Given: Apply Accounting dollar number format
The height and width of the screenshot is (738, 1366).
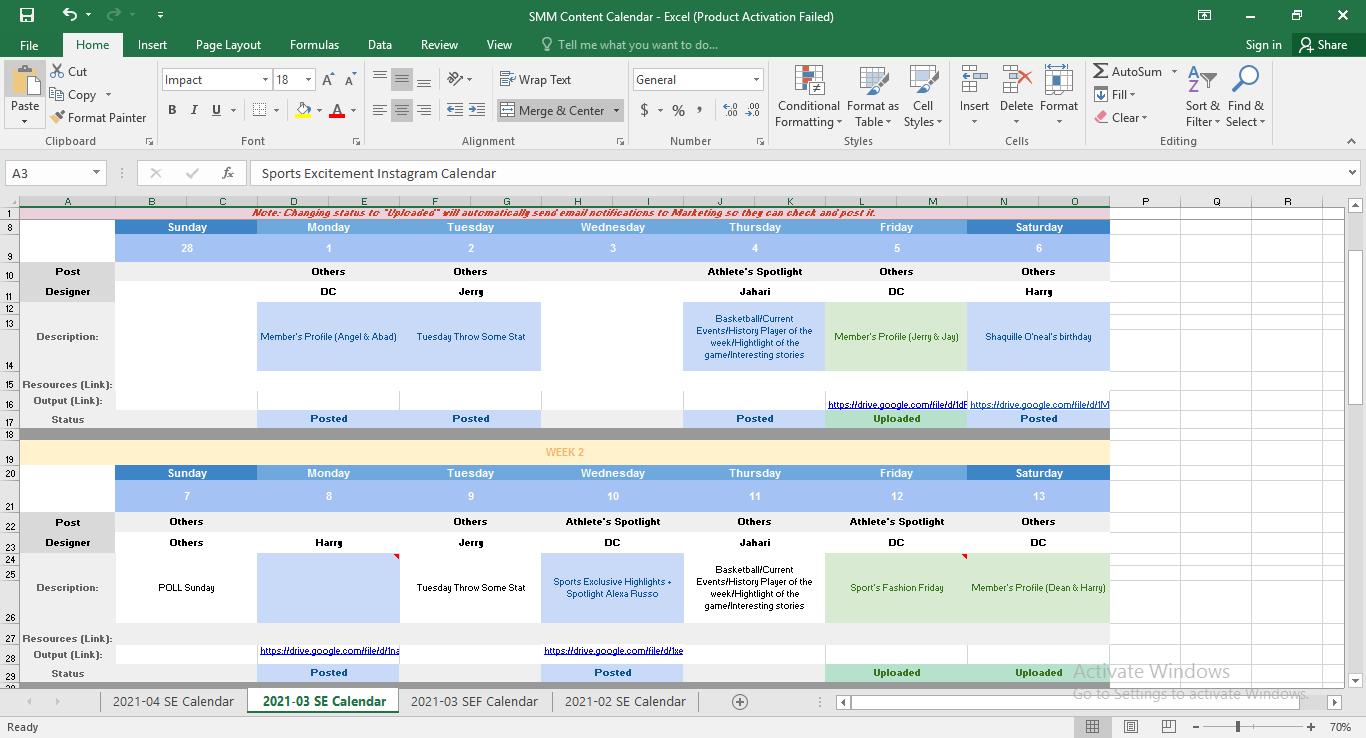Looking at the screenshot, I should [645, 110].
